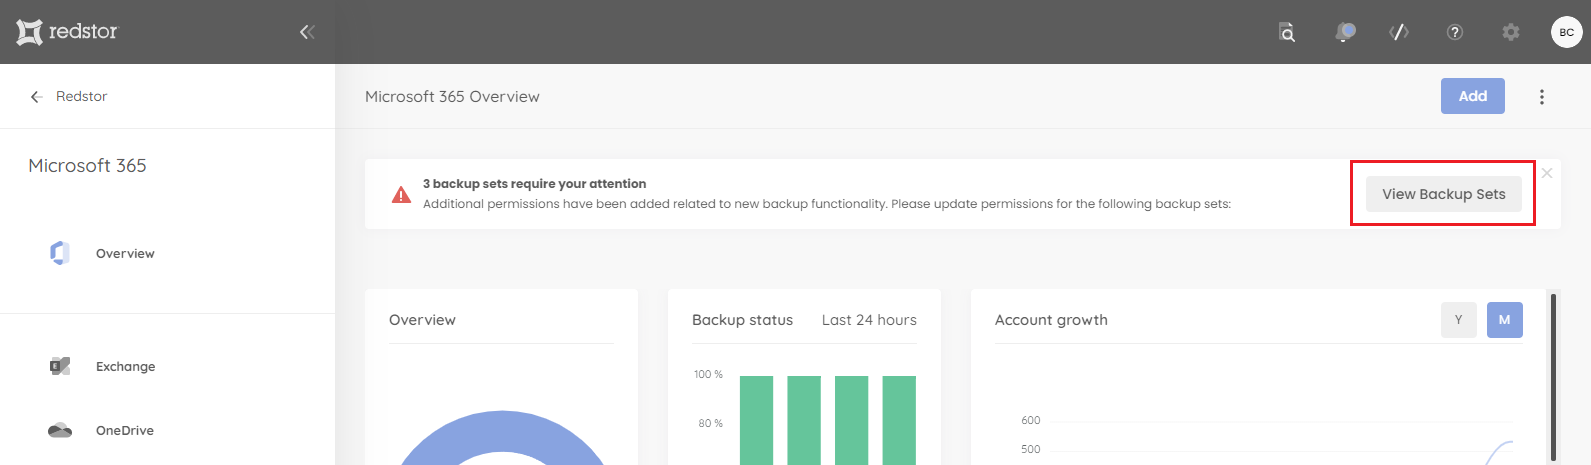Click the Overview card title
Image resolution: width=1591 pixels, height=465 pixels.
point(422,320)
